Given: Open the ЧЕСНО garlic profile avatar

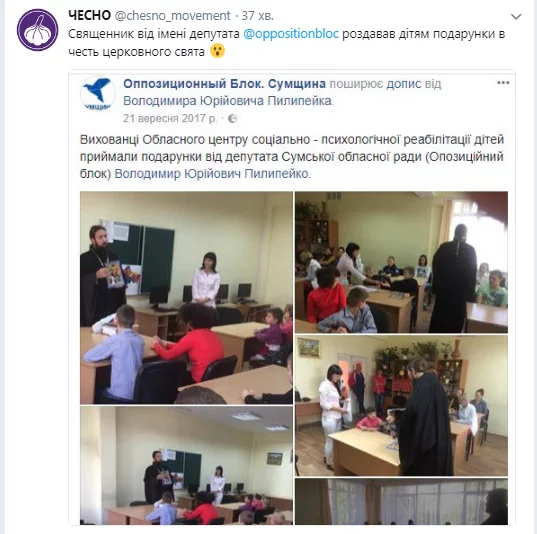Looking at the screenshot, I should (38, 30).
